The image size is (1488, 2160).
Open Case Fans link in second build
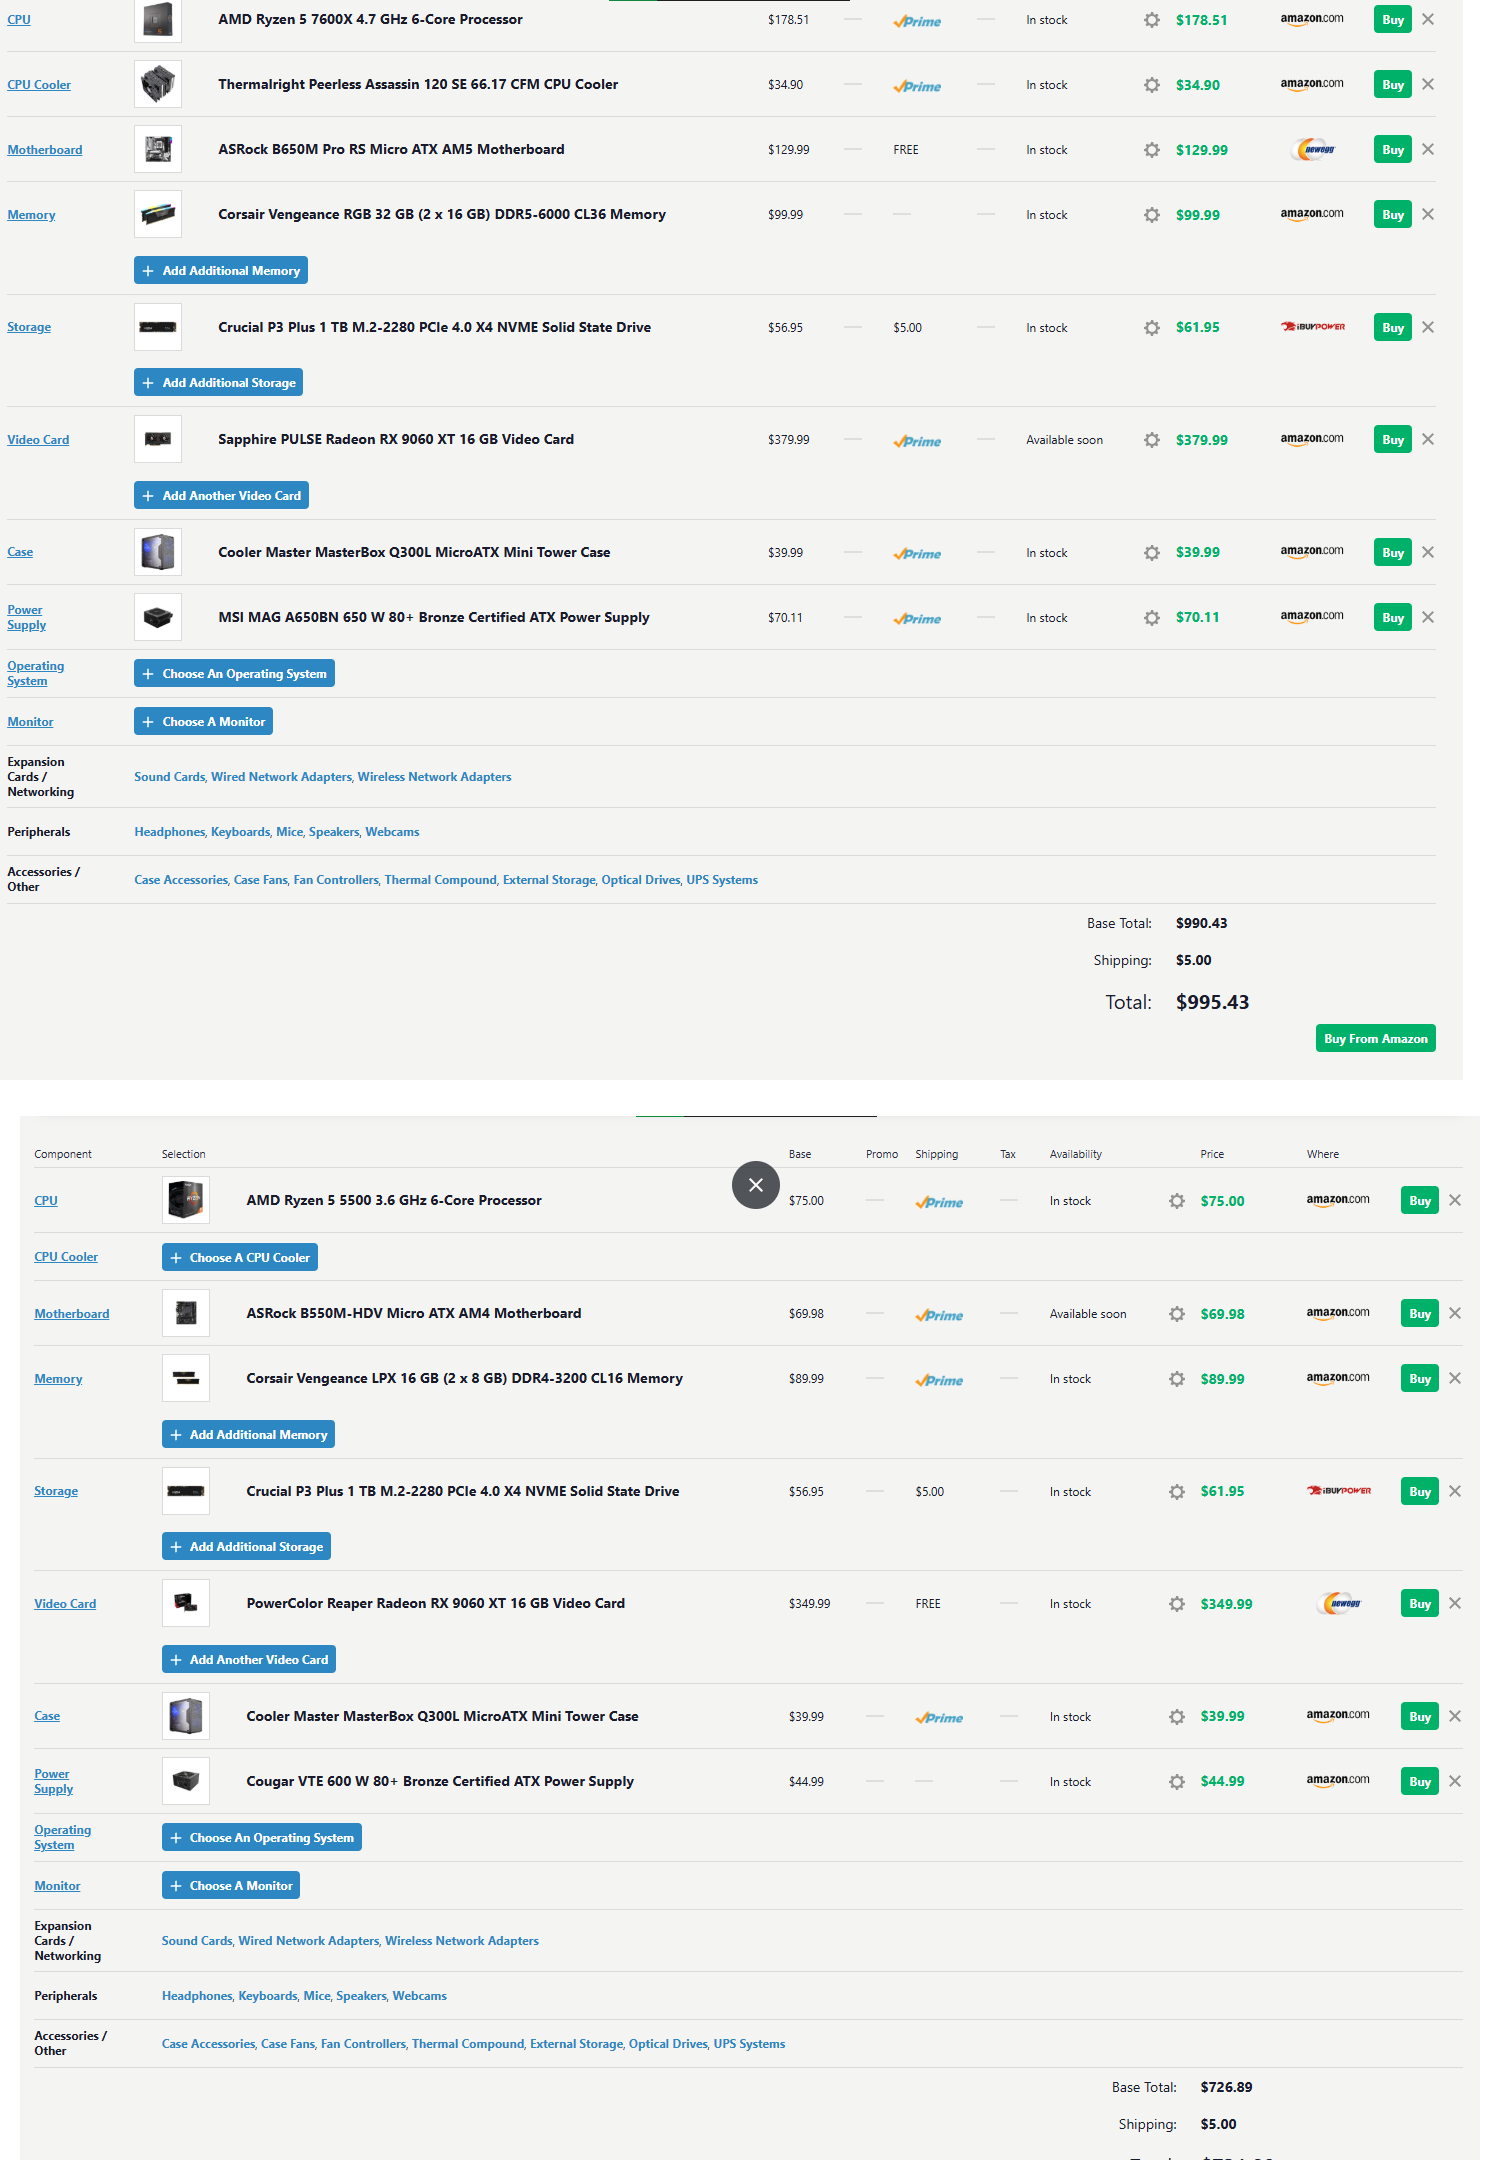click(x=288, y=2044)
